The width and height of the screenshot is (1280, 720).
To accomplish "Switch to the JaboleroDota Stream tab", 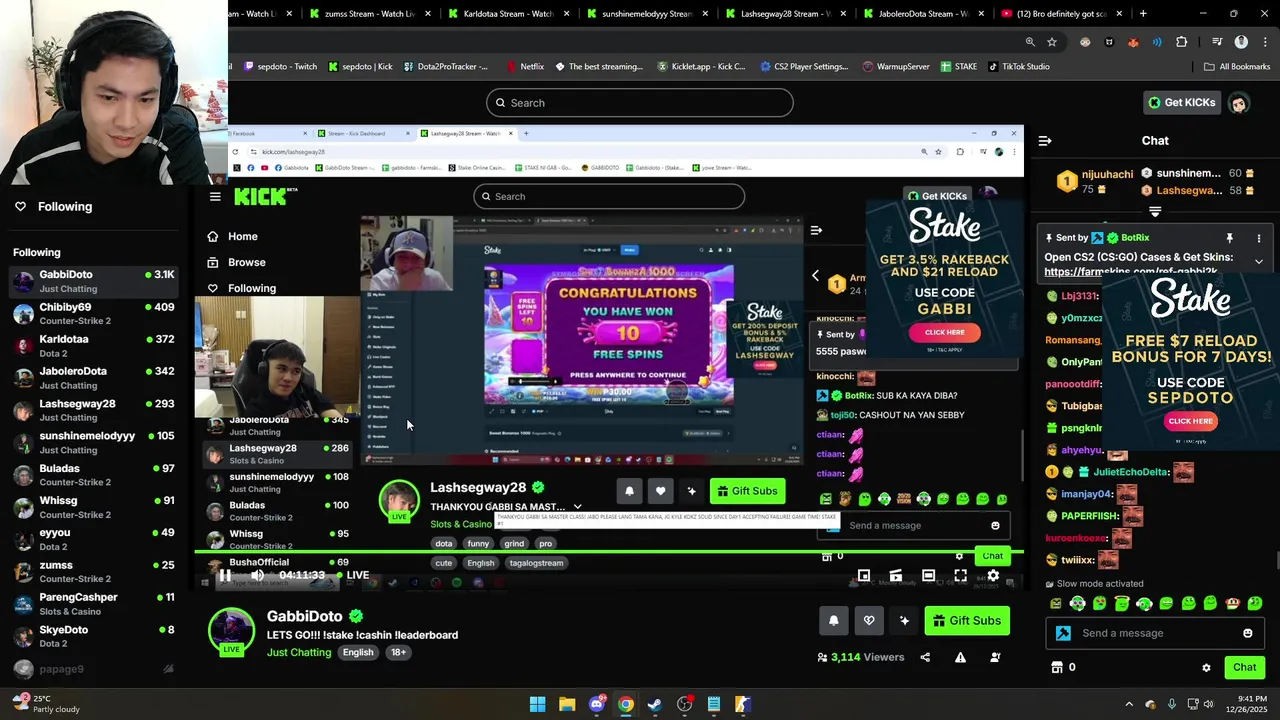I will pos(926,14).
